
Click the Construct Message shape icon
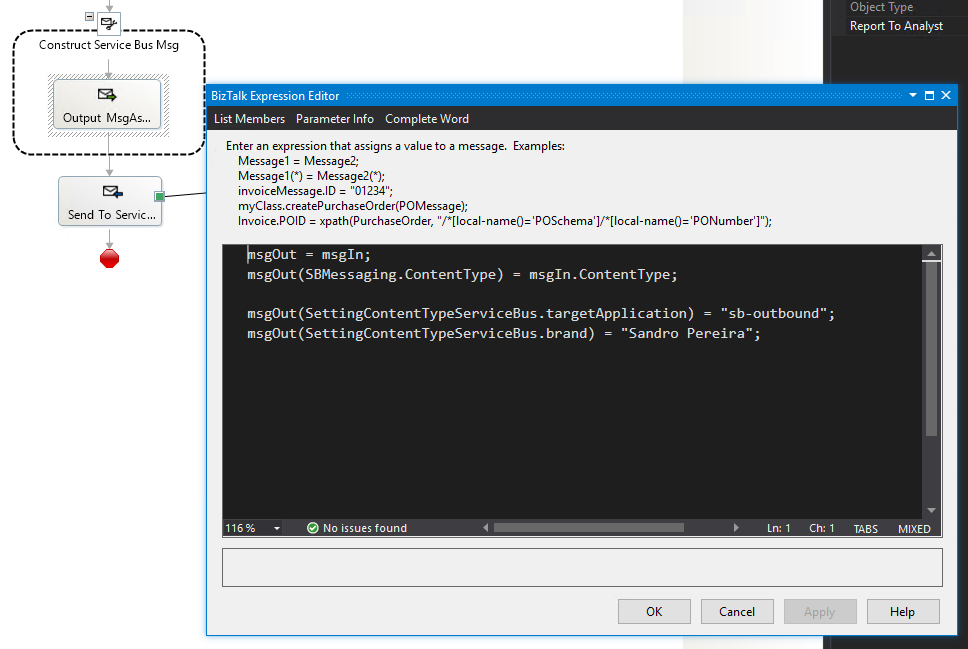coord(109,20)
